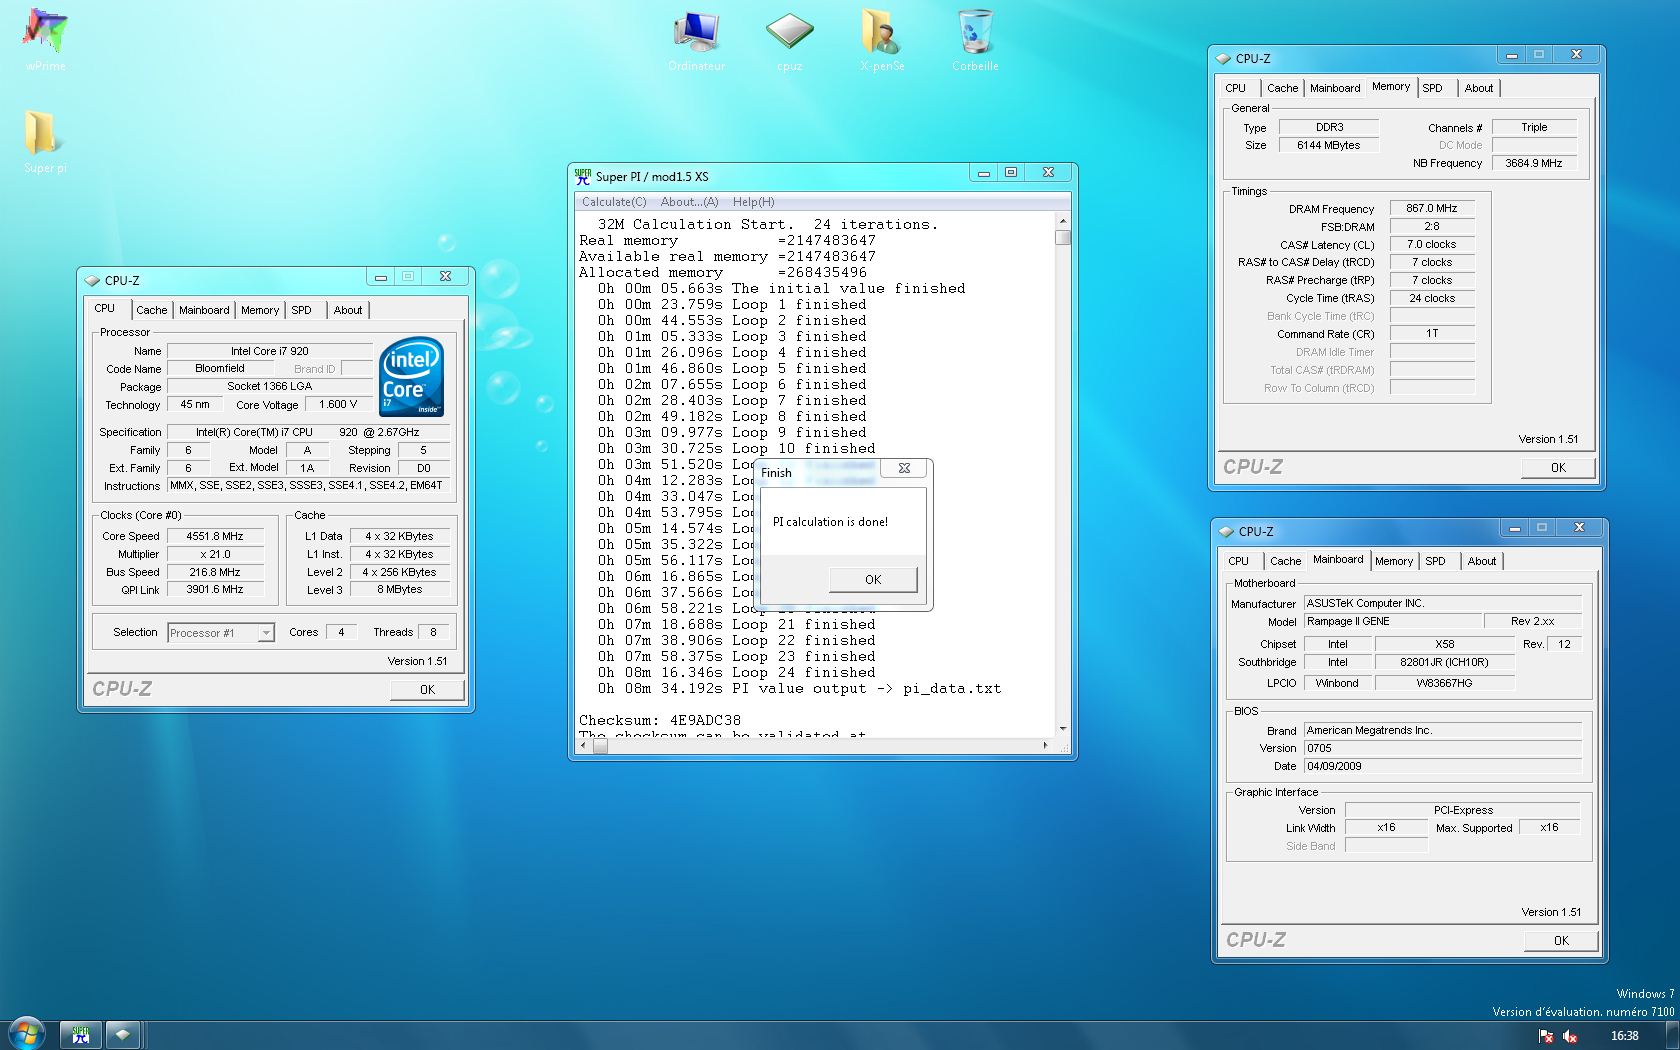Click the muted volume tray icon
This screenshot has height=1050, width=1680.
click(1570, 1036)
